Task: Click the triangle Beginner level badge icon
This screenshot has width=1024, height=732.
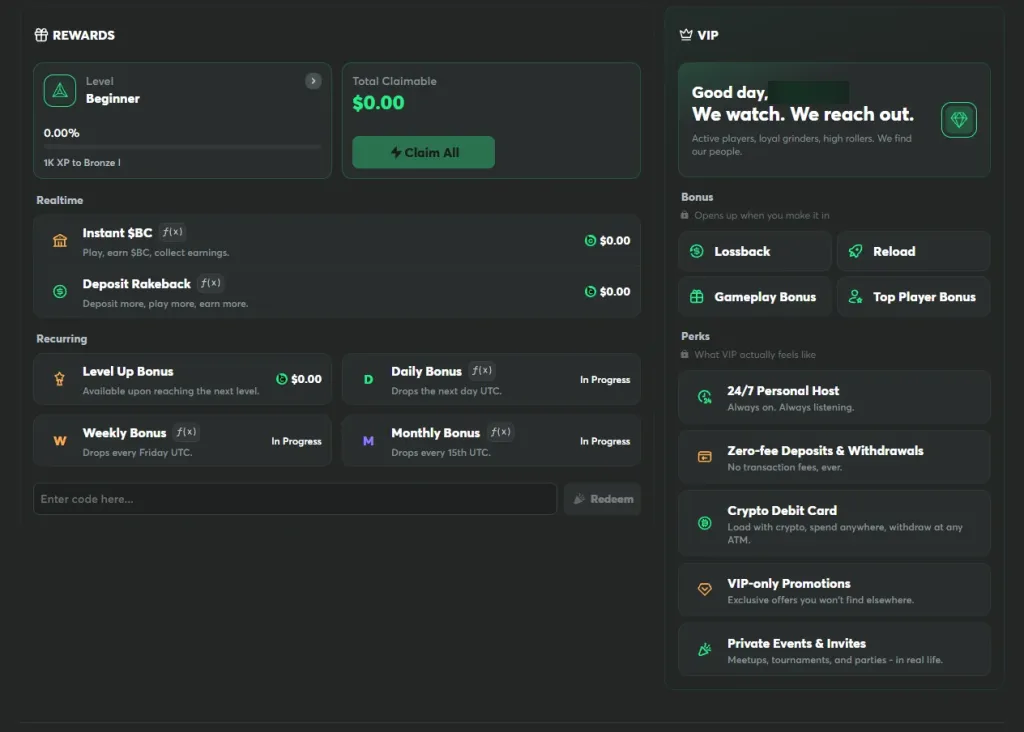Action: click(60, 91)
